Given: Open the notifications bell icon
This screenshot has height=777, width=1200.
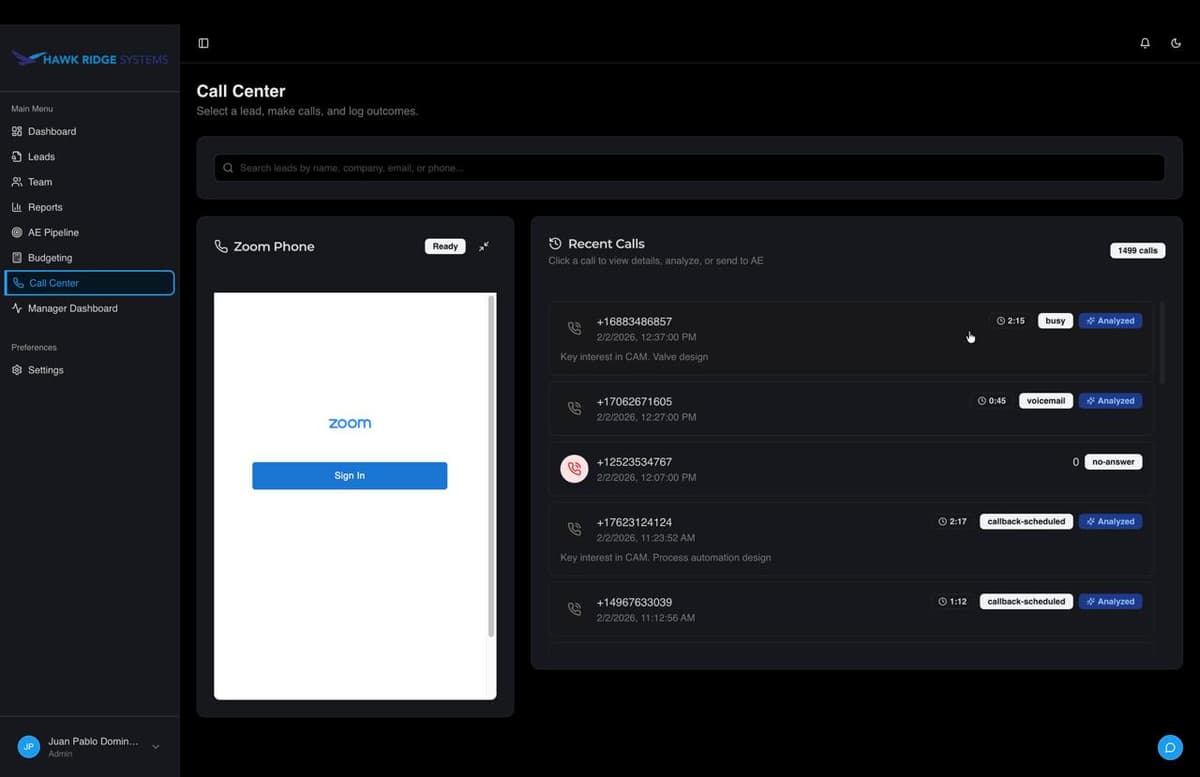Looking at the screenshot, I should (1145, 43).
